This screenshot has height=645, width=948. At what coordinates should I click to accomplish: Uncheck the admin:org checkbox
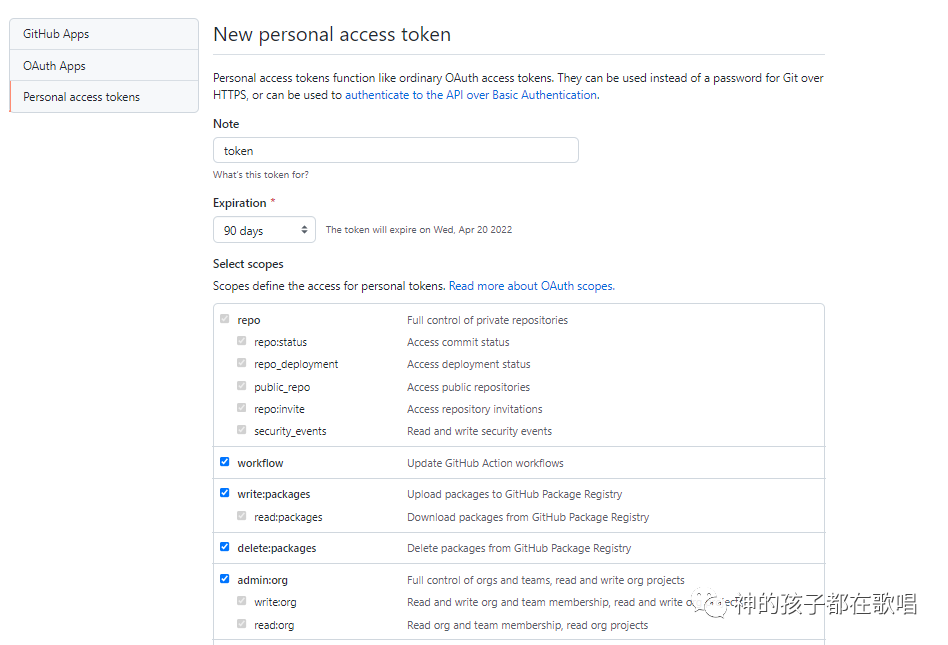tap(225, 579)
